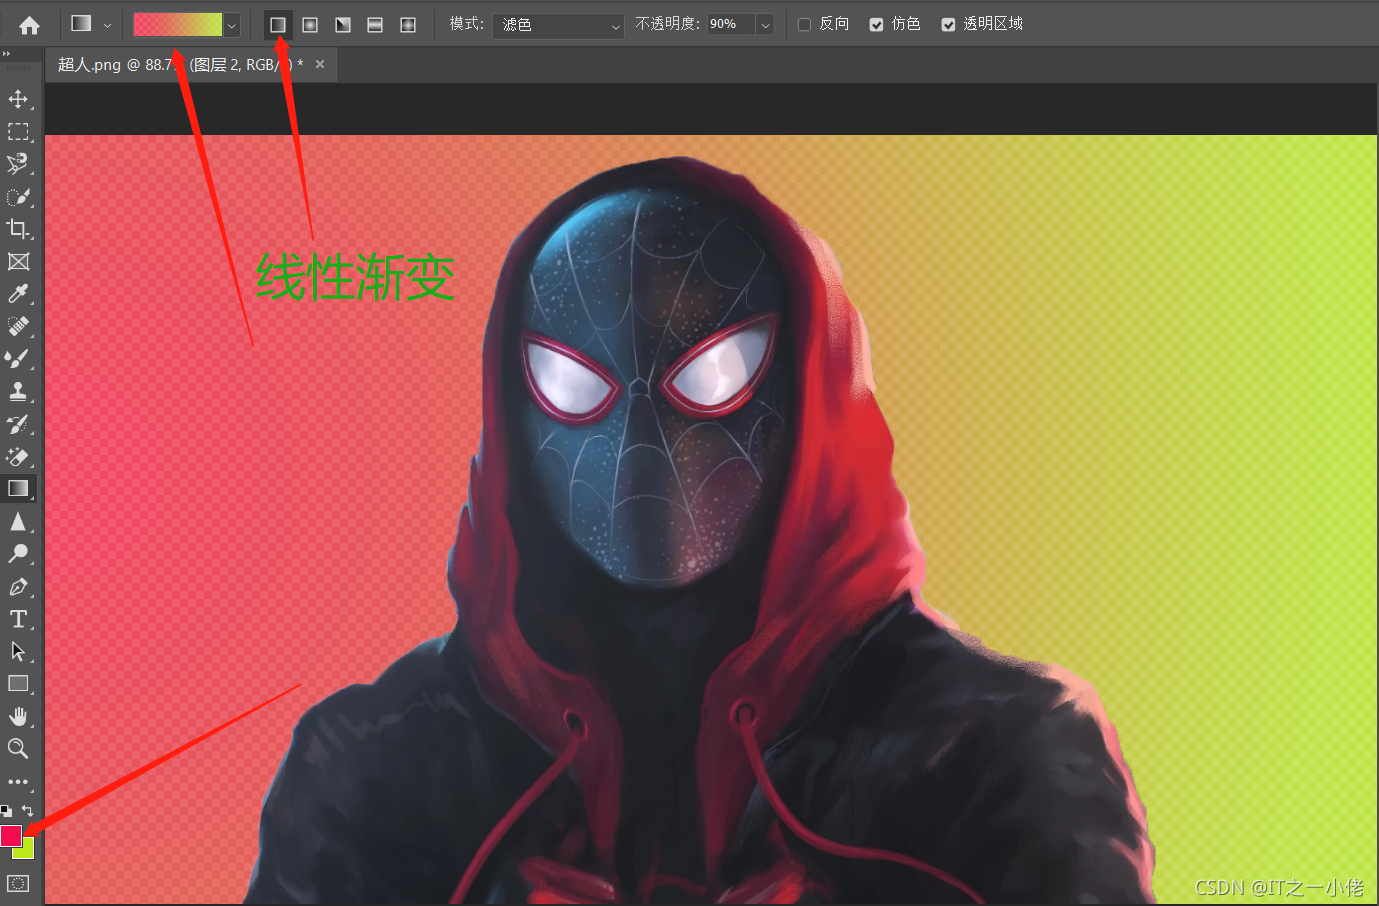
Task: Toggle the 透明区域 (Transparency) checkbox
Action: [x=948, y=24]
